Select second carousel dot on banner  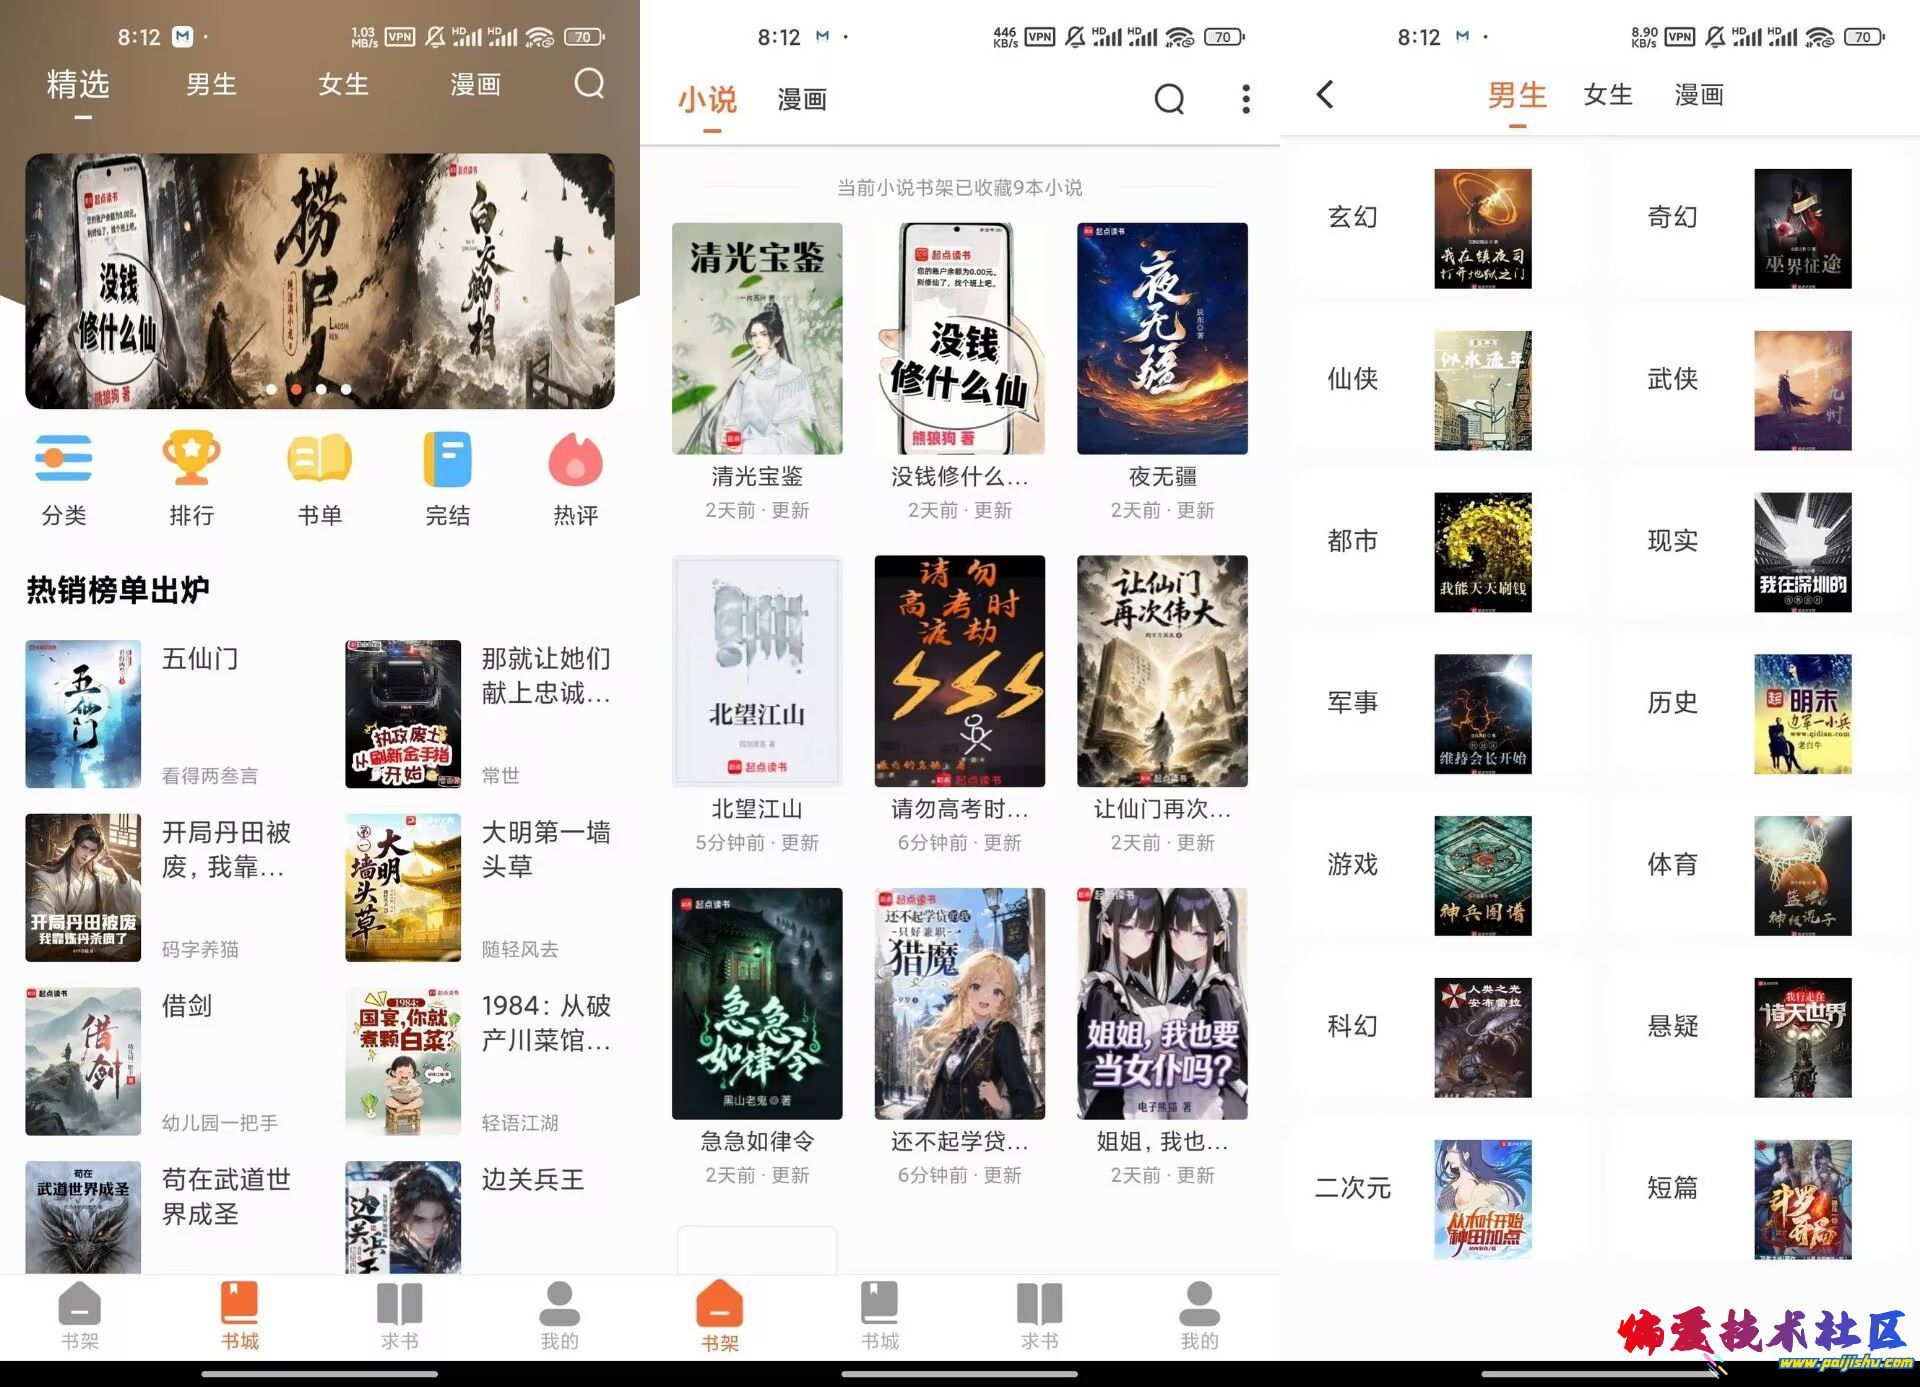tap(296, 389)
